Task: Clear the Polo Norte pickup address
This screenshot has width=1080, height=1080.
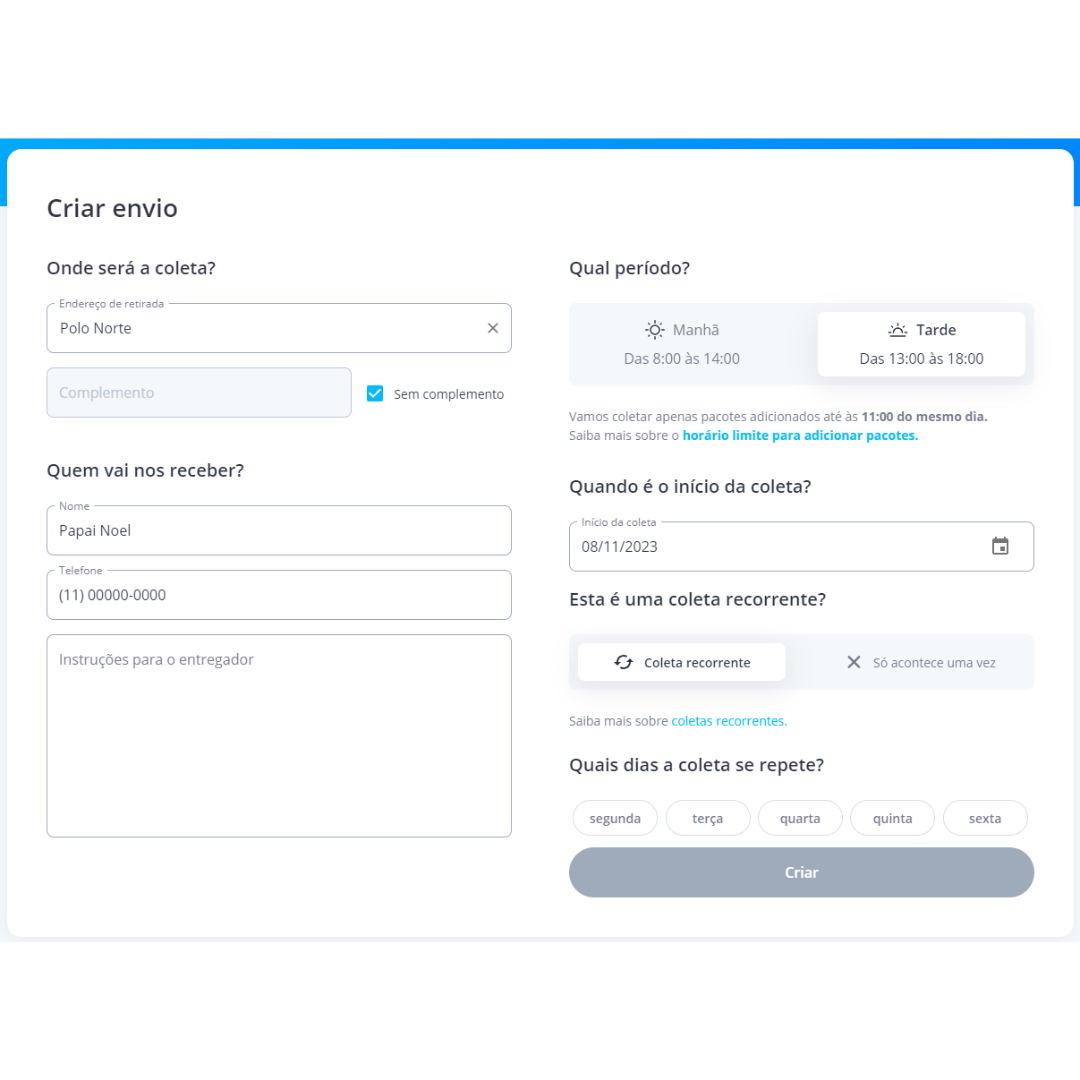Action: pos(492,329)
